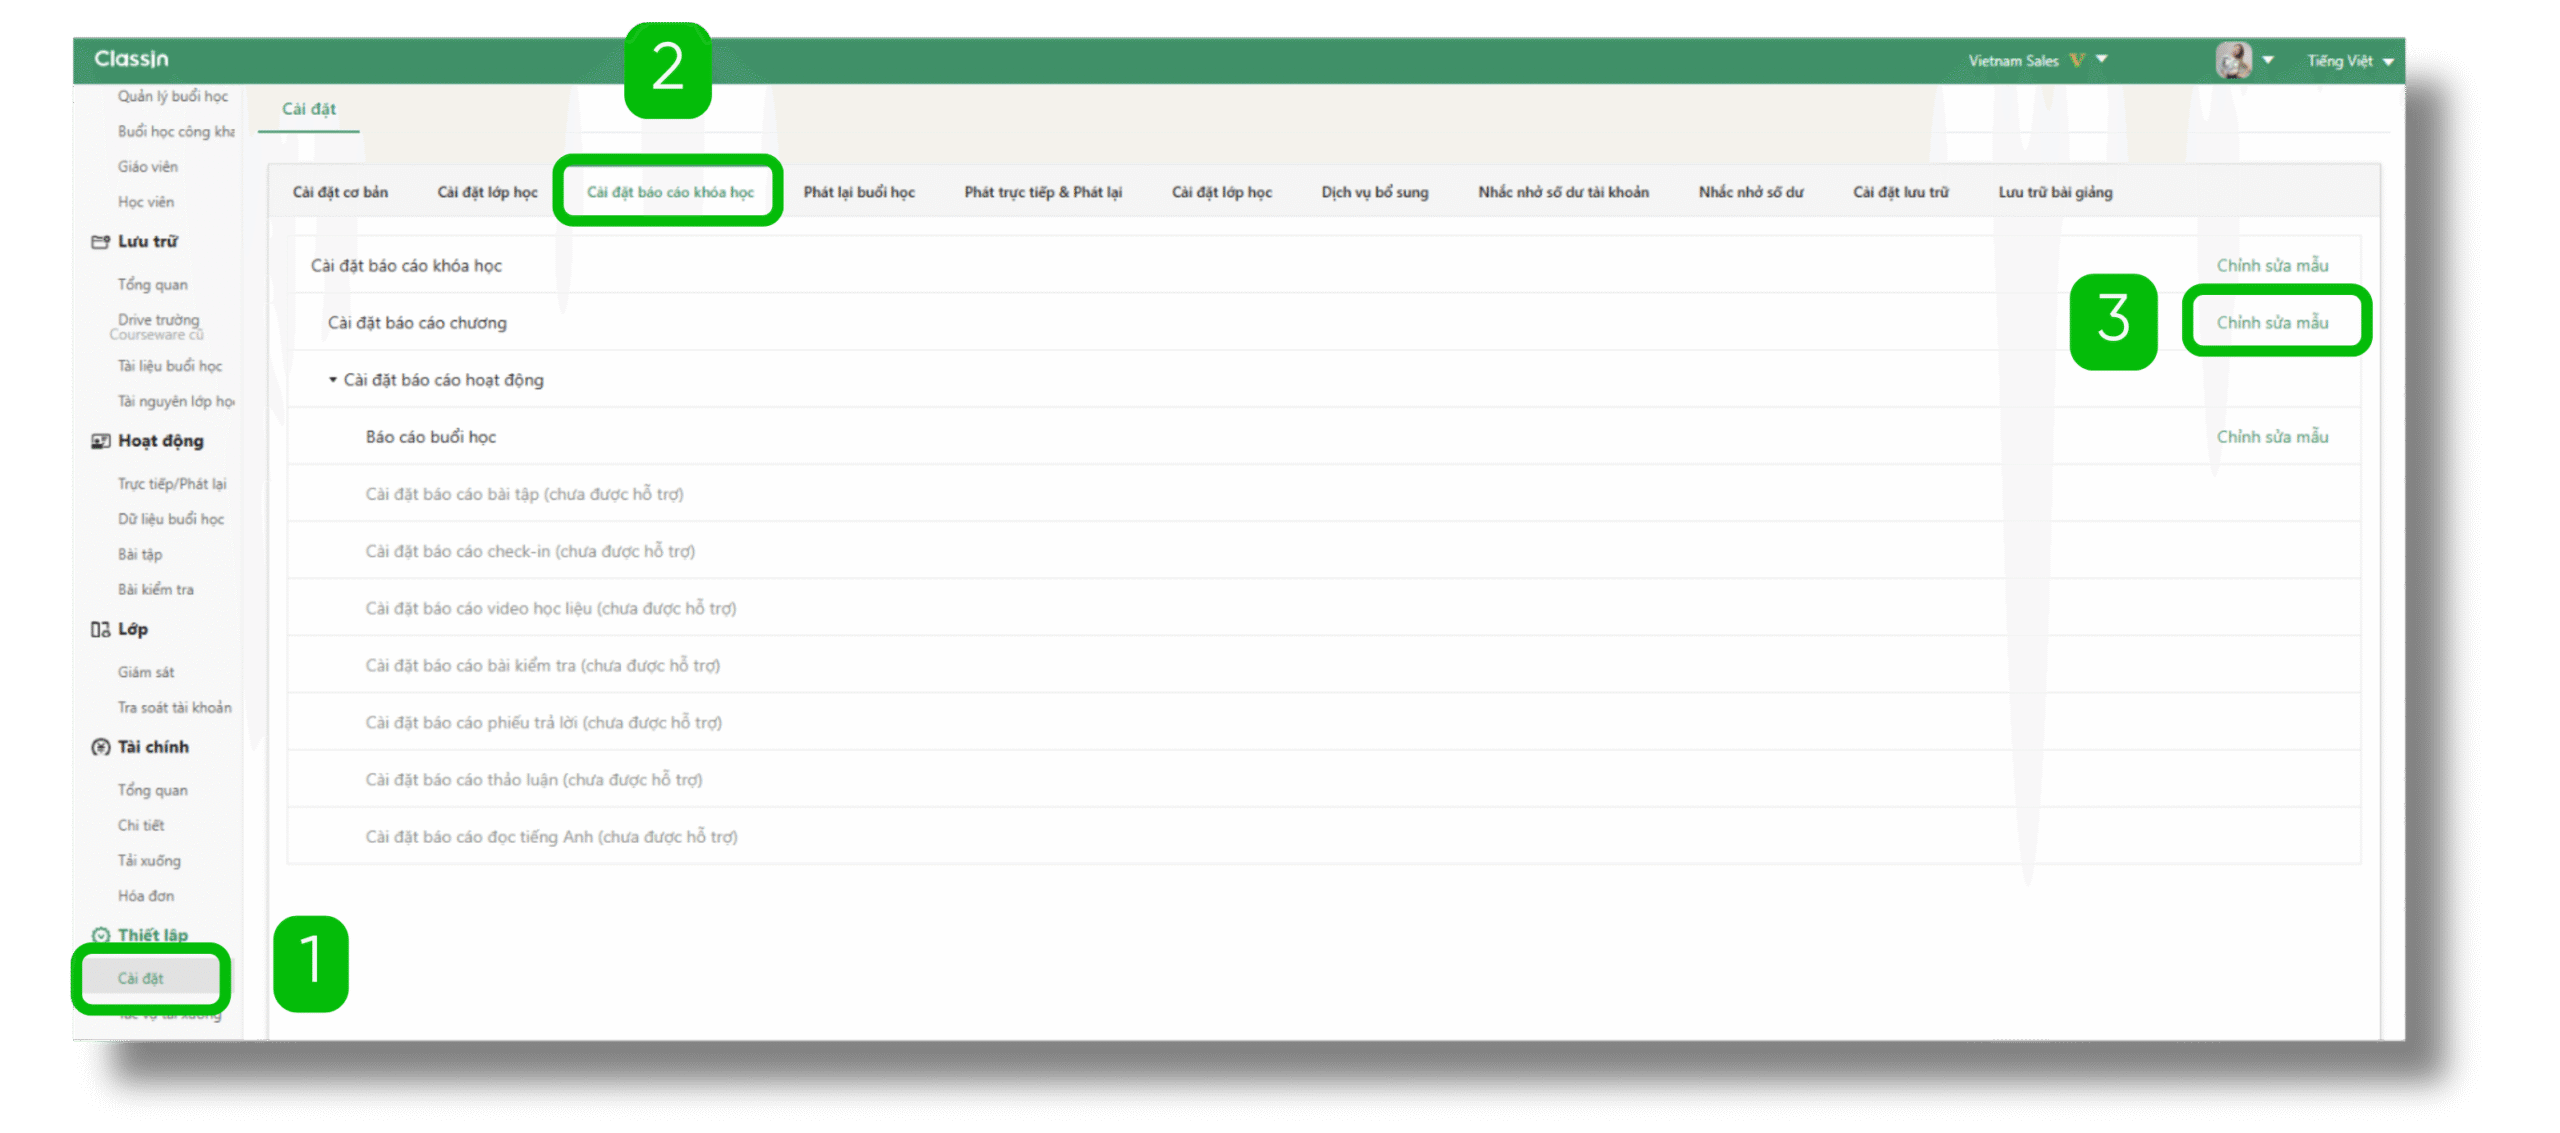The image size is (2560, 1133).
Task: Open Dịch vụ bổ sung tab
Action: coord(1374,192)
